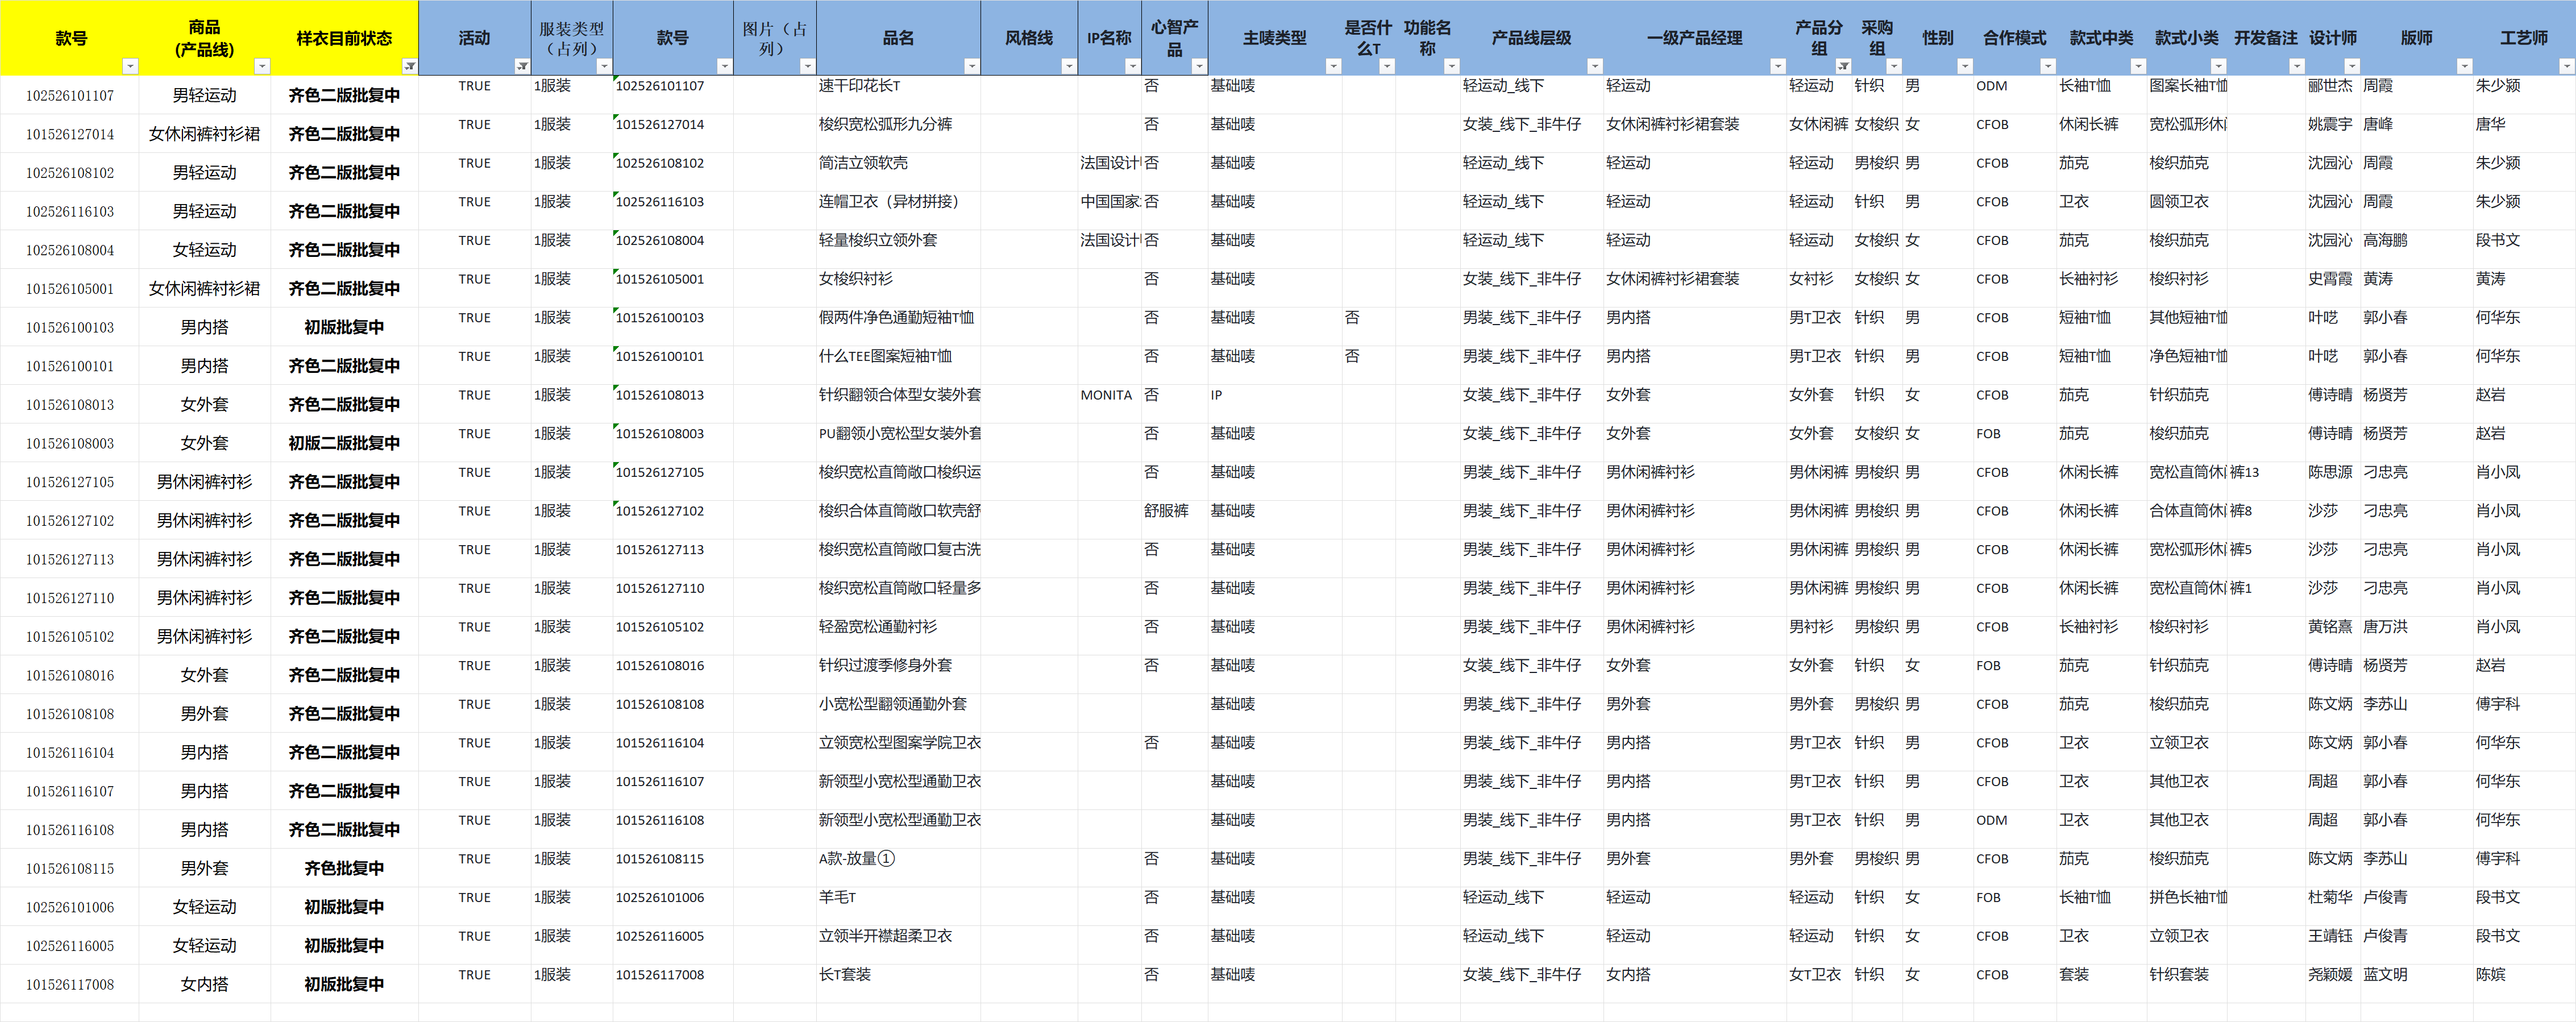
Task: Select 齐色批复中 status cell for 101526108115
Action: [x=343, y=868]
